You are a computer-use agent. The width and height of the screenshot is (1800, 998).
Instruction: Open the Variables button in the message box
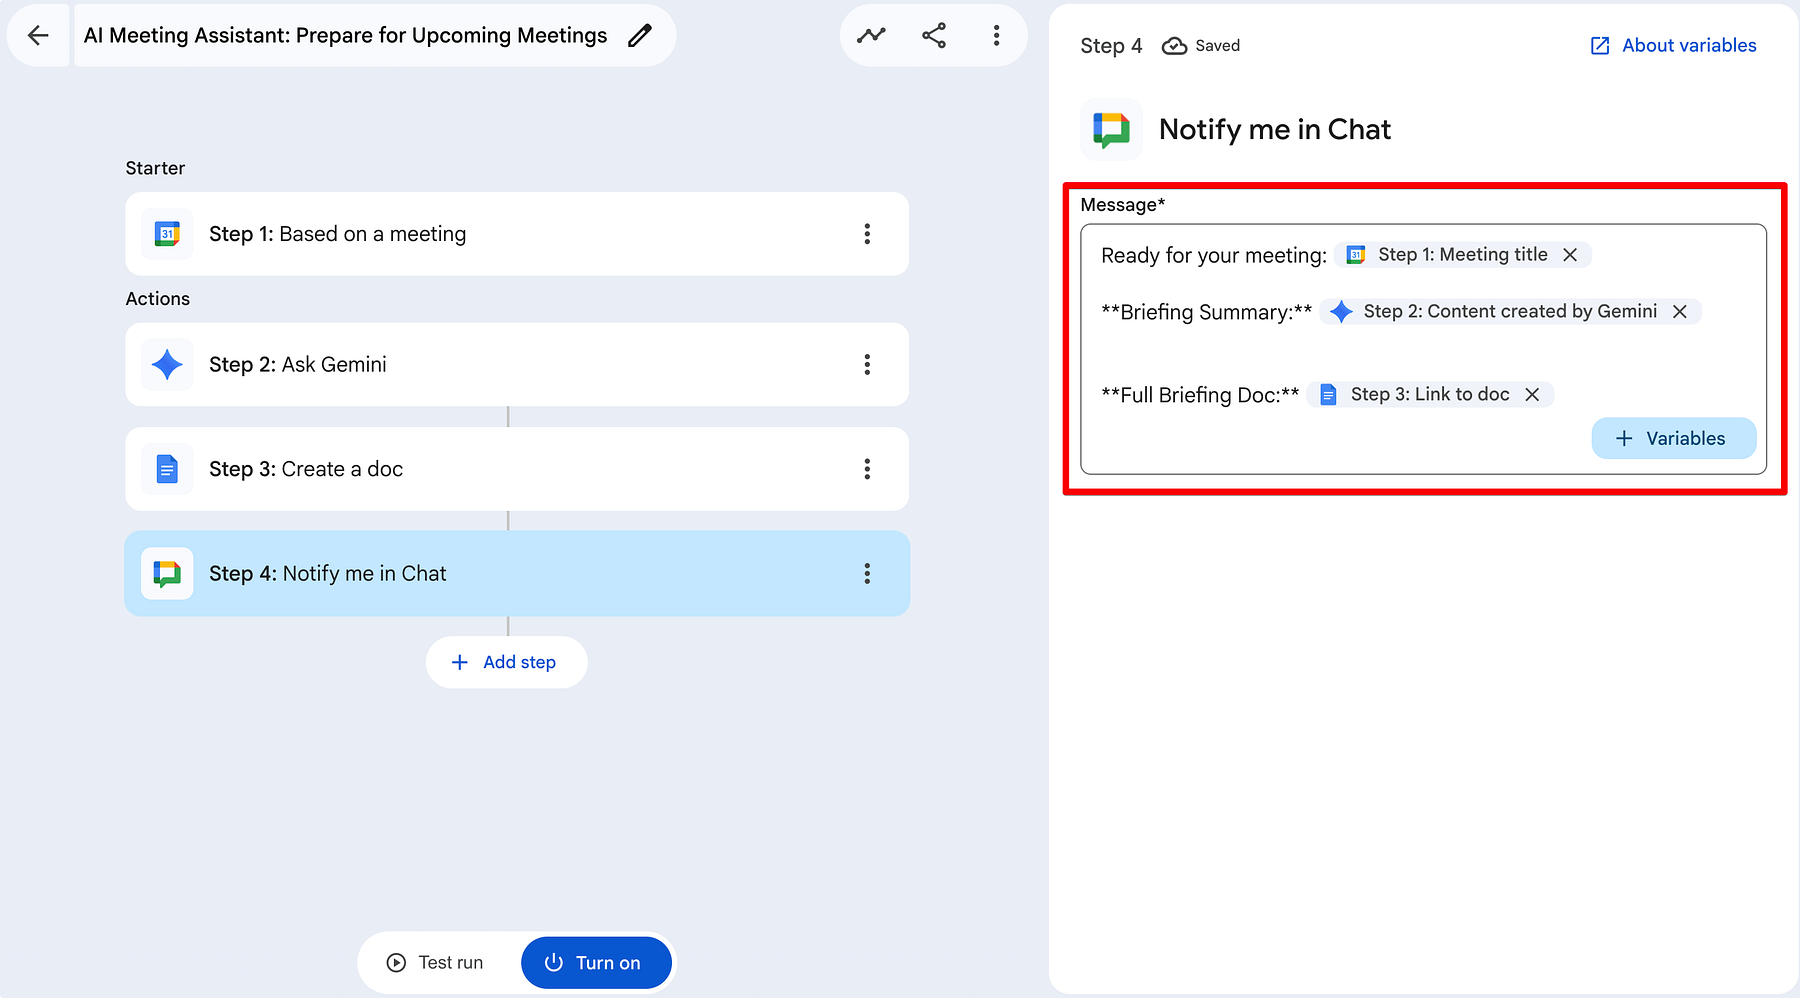coord(1673,438)
